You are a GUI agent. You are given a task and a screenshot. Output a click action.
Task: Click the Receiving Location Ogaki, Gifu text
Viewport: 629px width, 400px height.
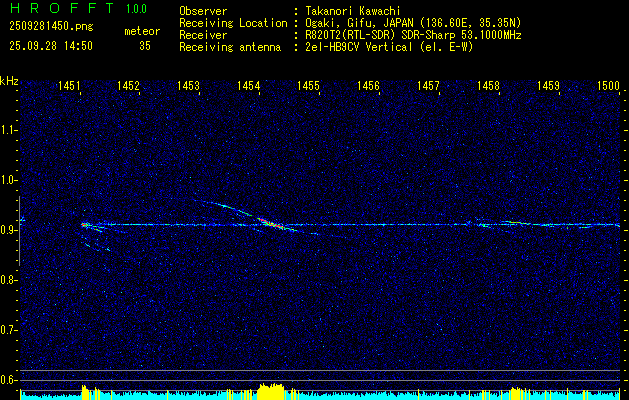click(413, 23)
